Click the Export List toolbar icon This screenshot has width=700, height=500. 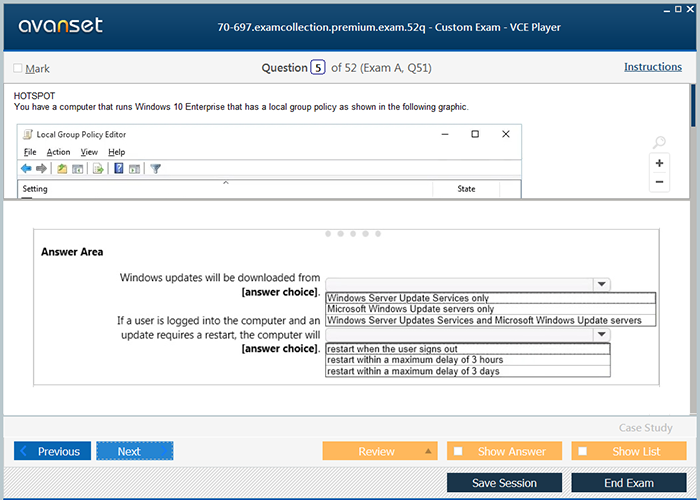coord(98,169)
